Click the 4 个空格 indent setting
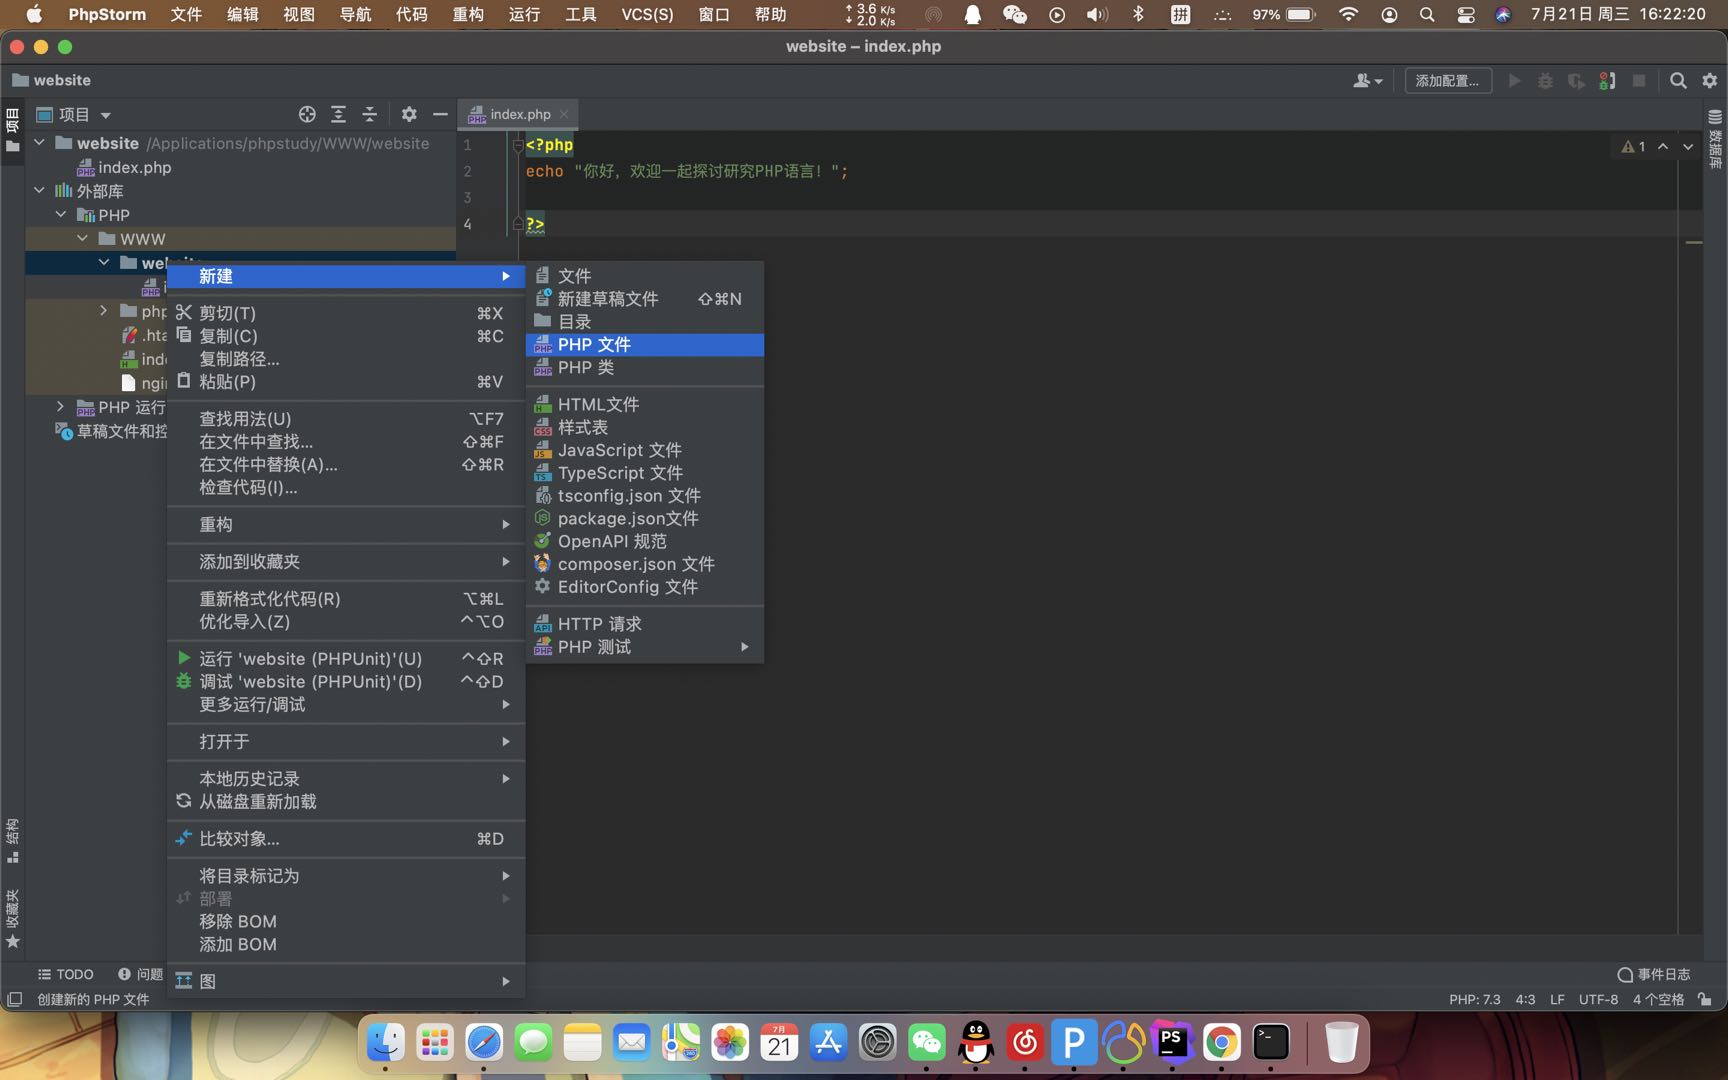 pos(1658,999)
